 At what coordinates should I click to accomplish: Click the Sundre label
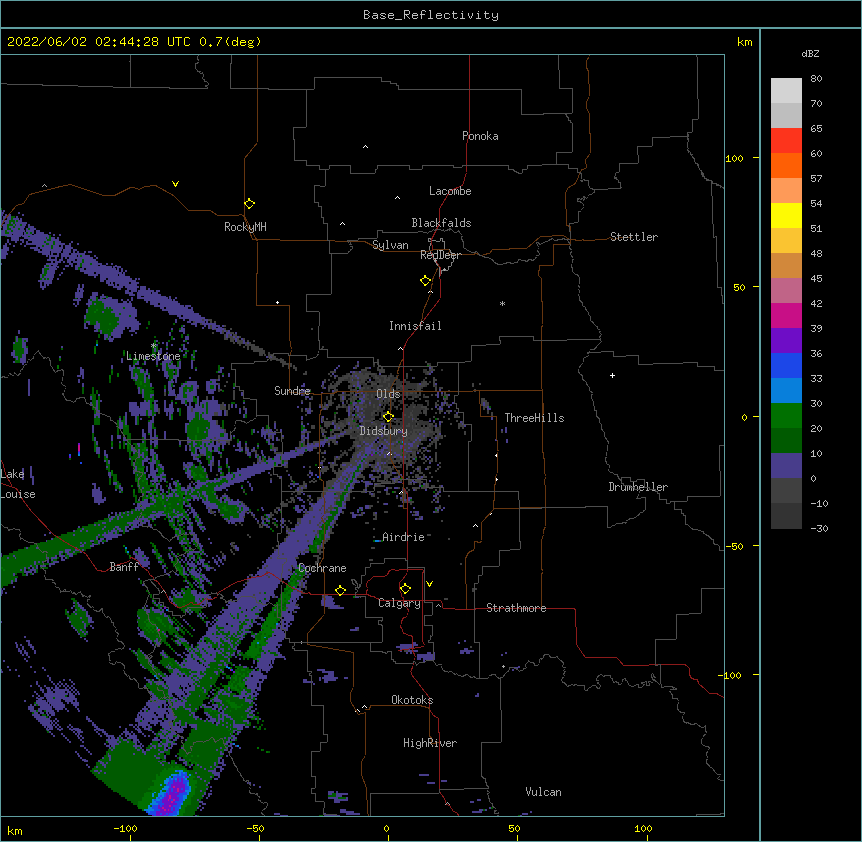[292, 391]
